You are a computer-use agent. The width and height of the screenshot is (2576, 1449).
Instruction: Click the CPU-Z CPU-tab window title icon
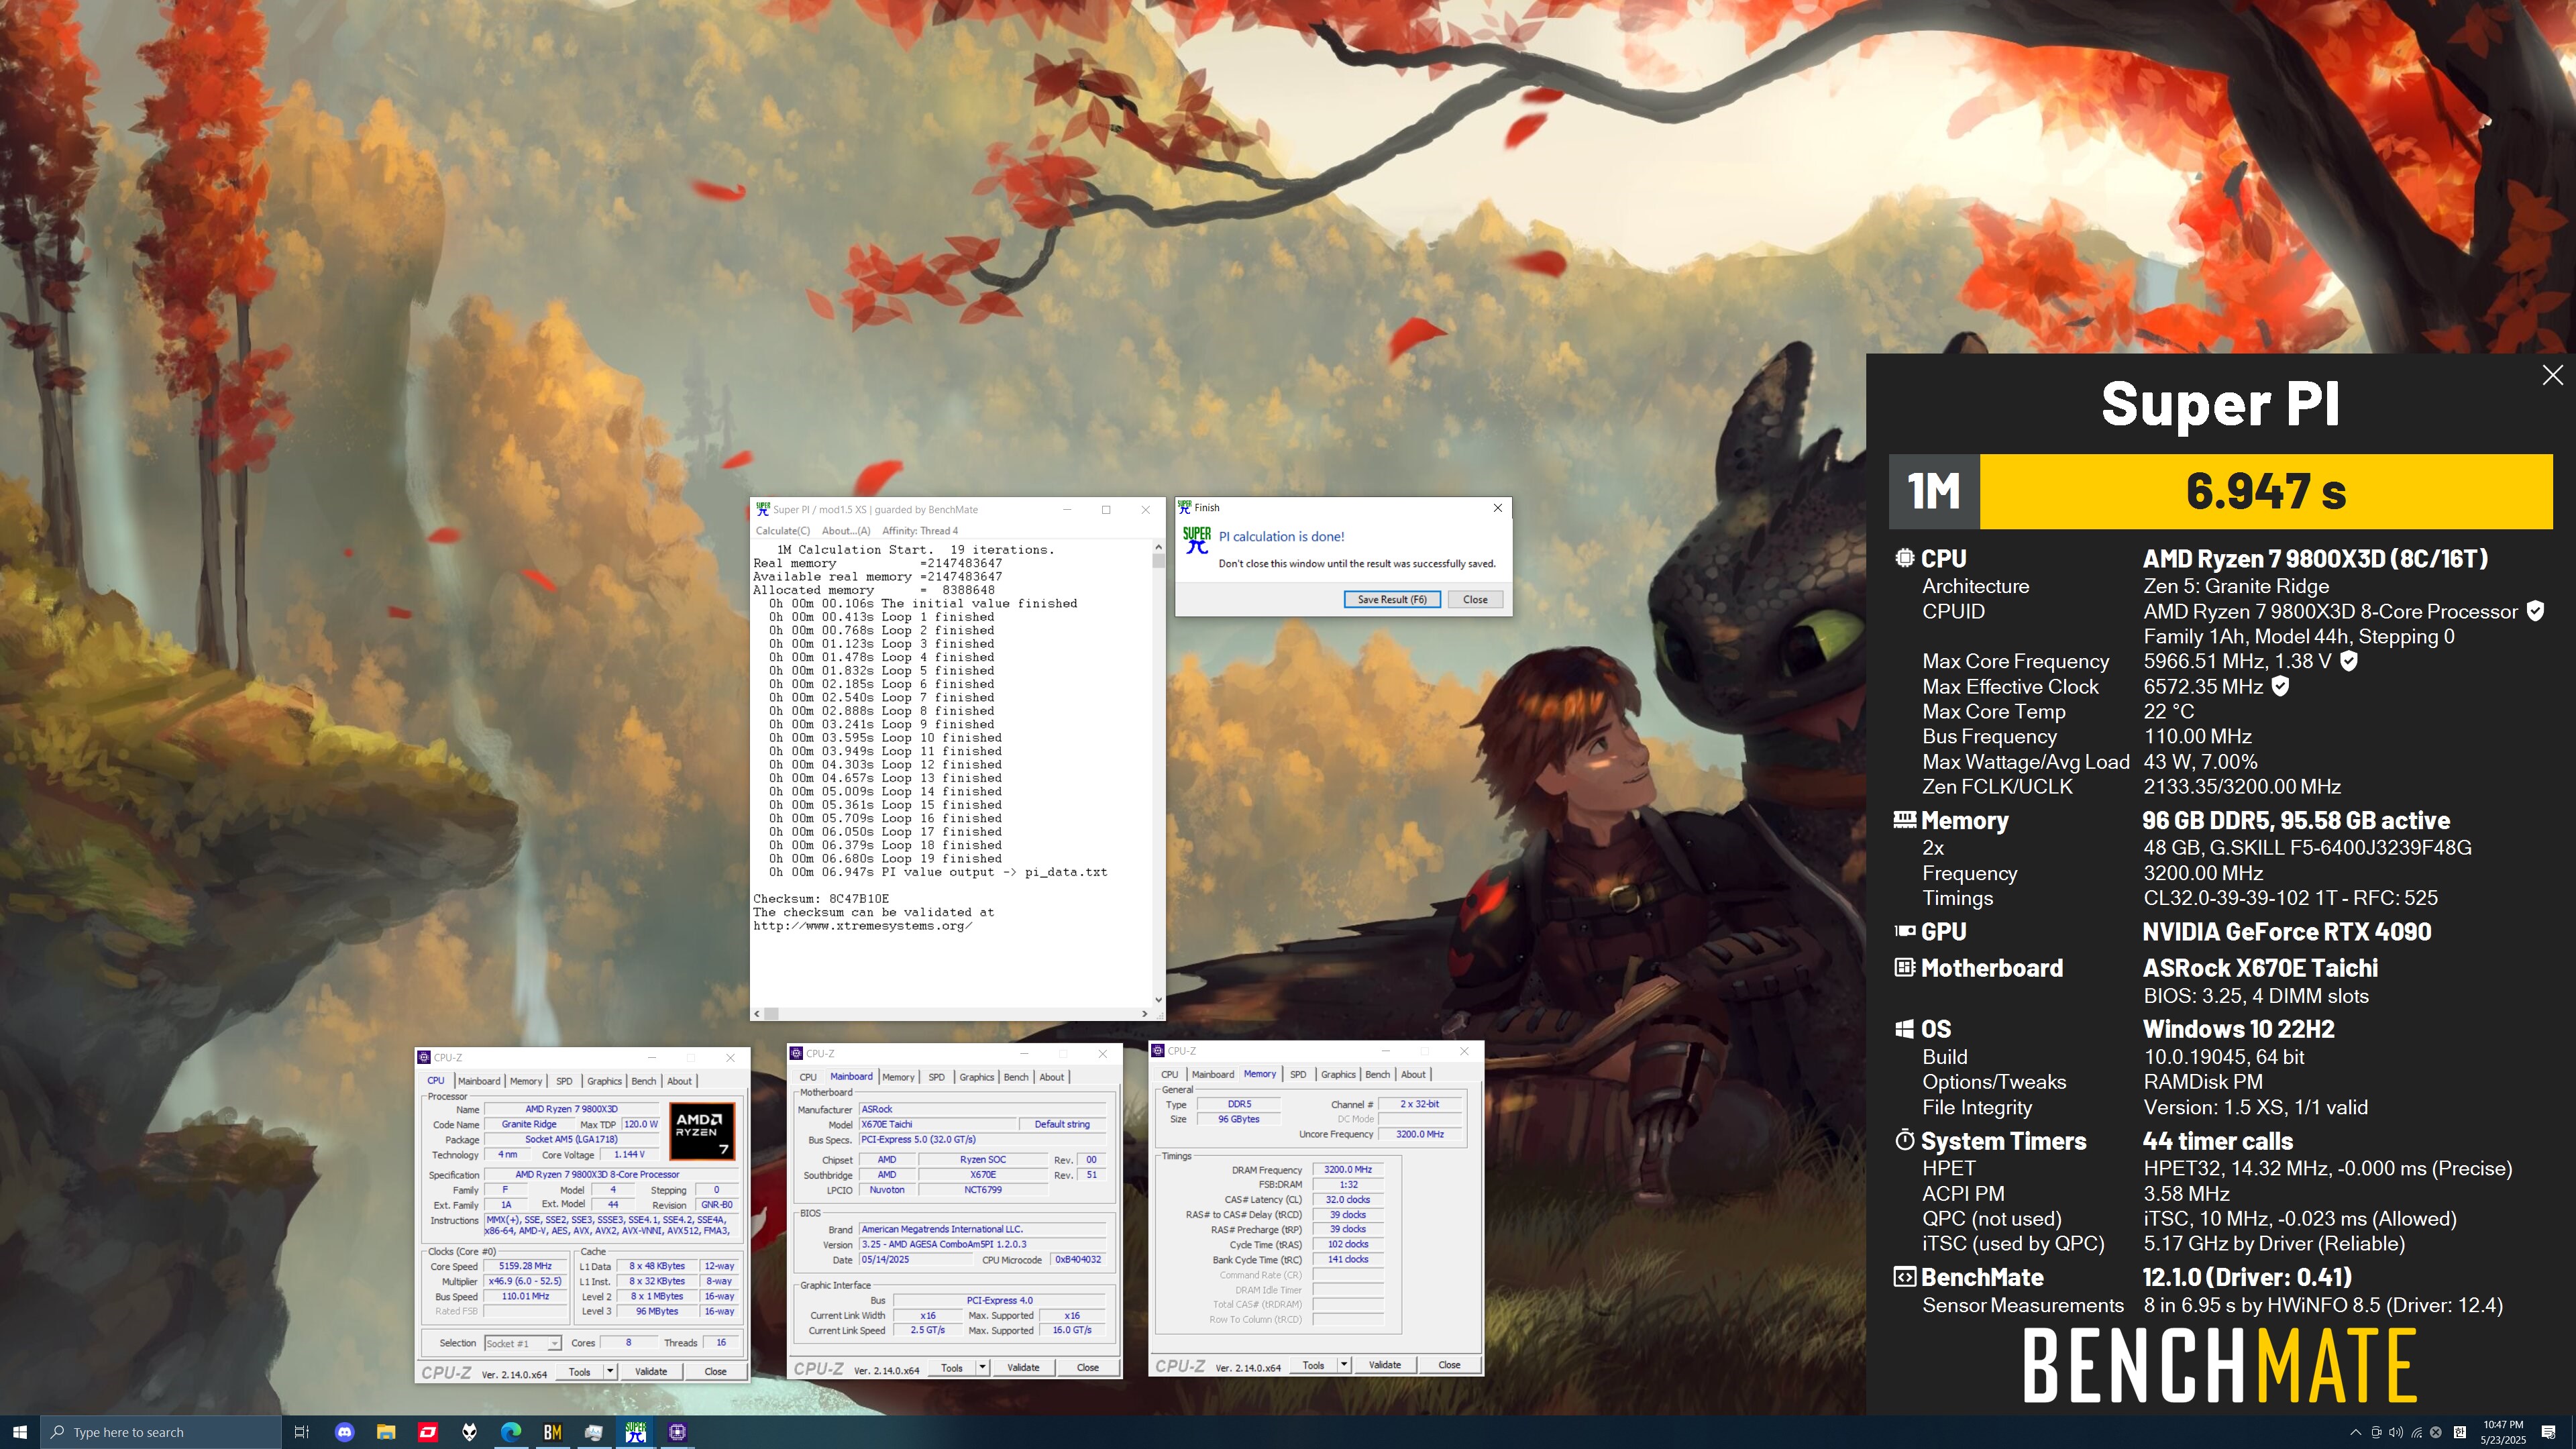pos(424,1057)
